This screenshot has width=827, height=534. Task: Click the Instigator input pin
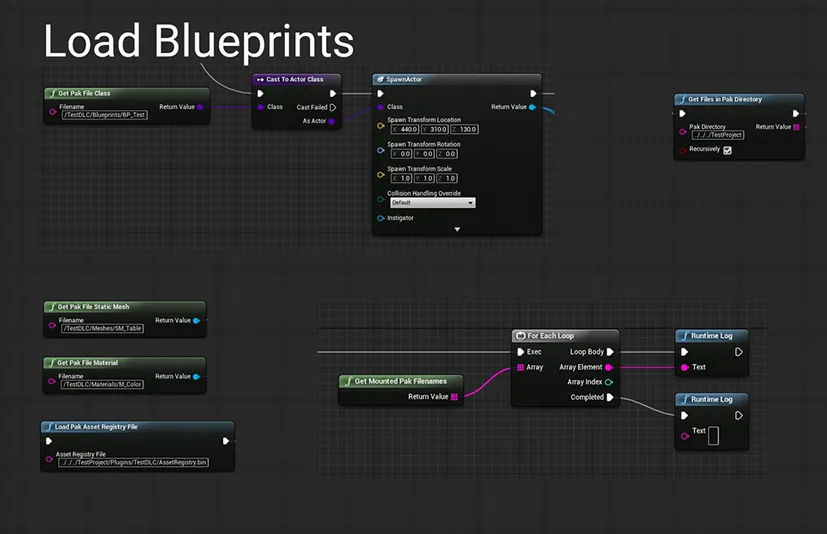[381, 218]
